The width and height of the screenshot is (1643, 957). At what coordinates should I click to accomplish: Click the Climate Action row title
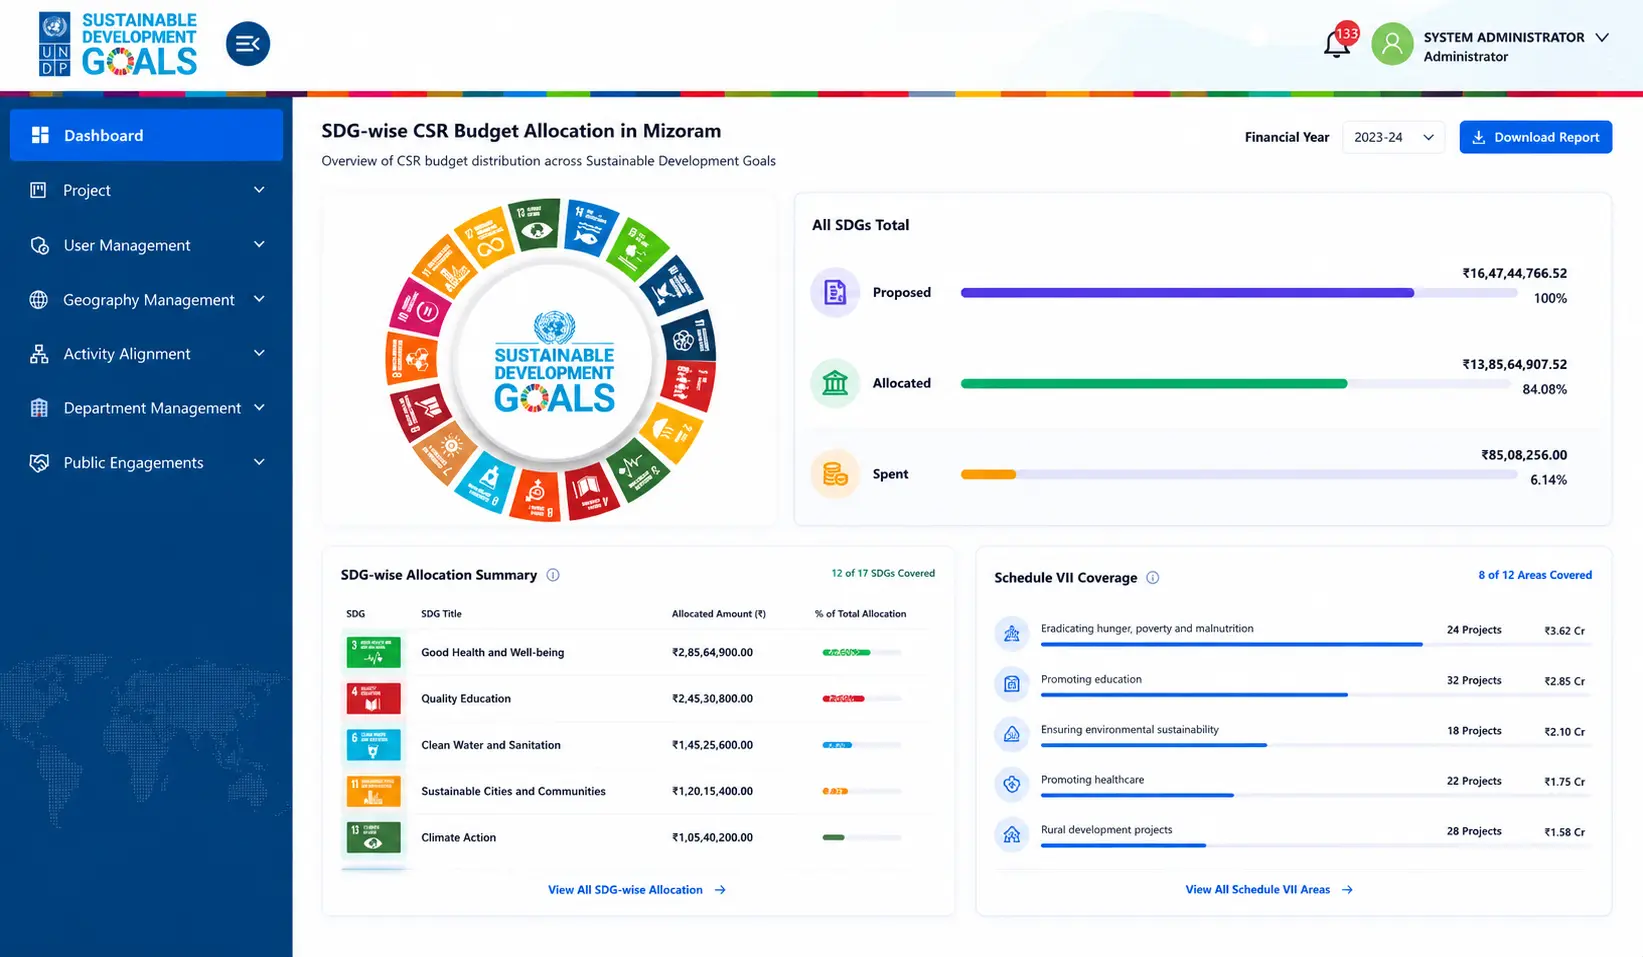pos(458,837)
